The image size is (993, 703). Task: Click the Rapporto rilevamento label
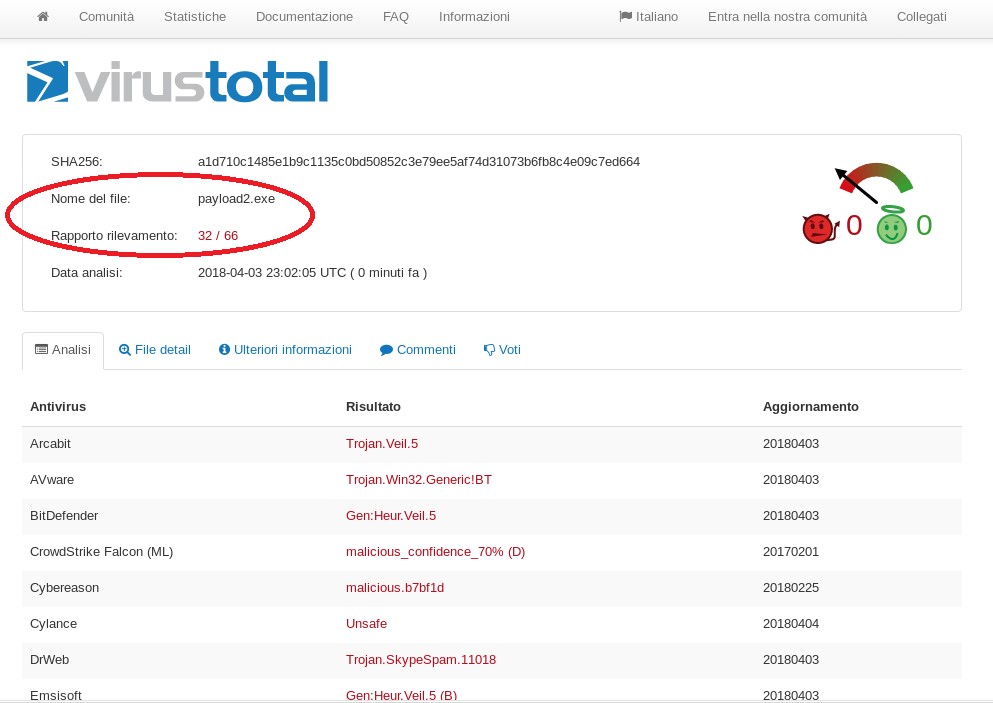click(x=114, y=236)
